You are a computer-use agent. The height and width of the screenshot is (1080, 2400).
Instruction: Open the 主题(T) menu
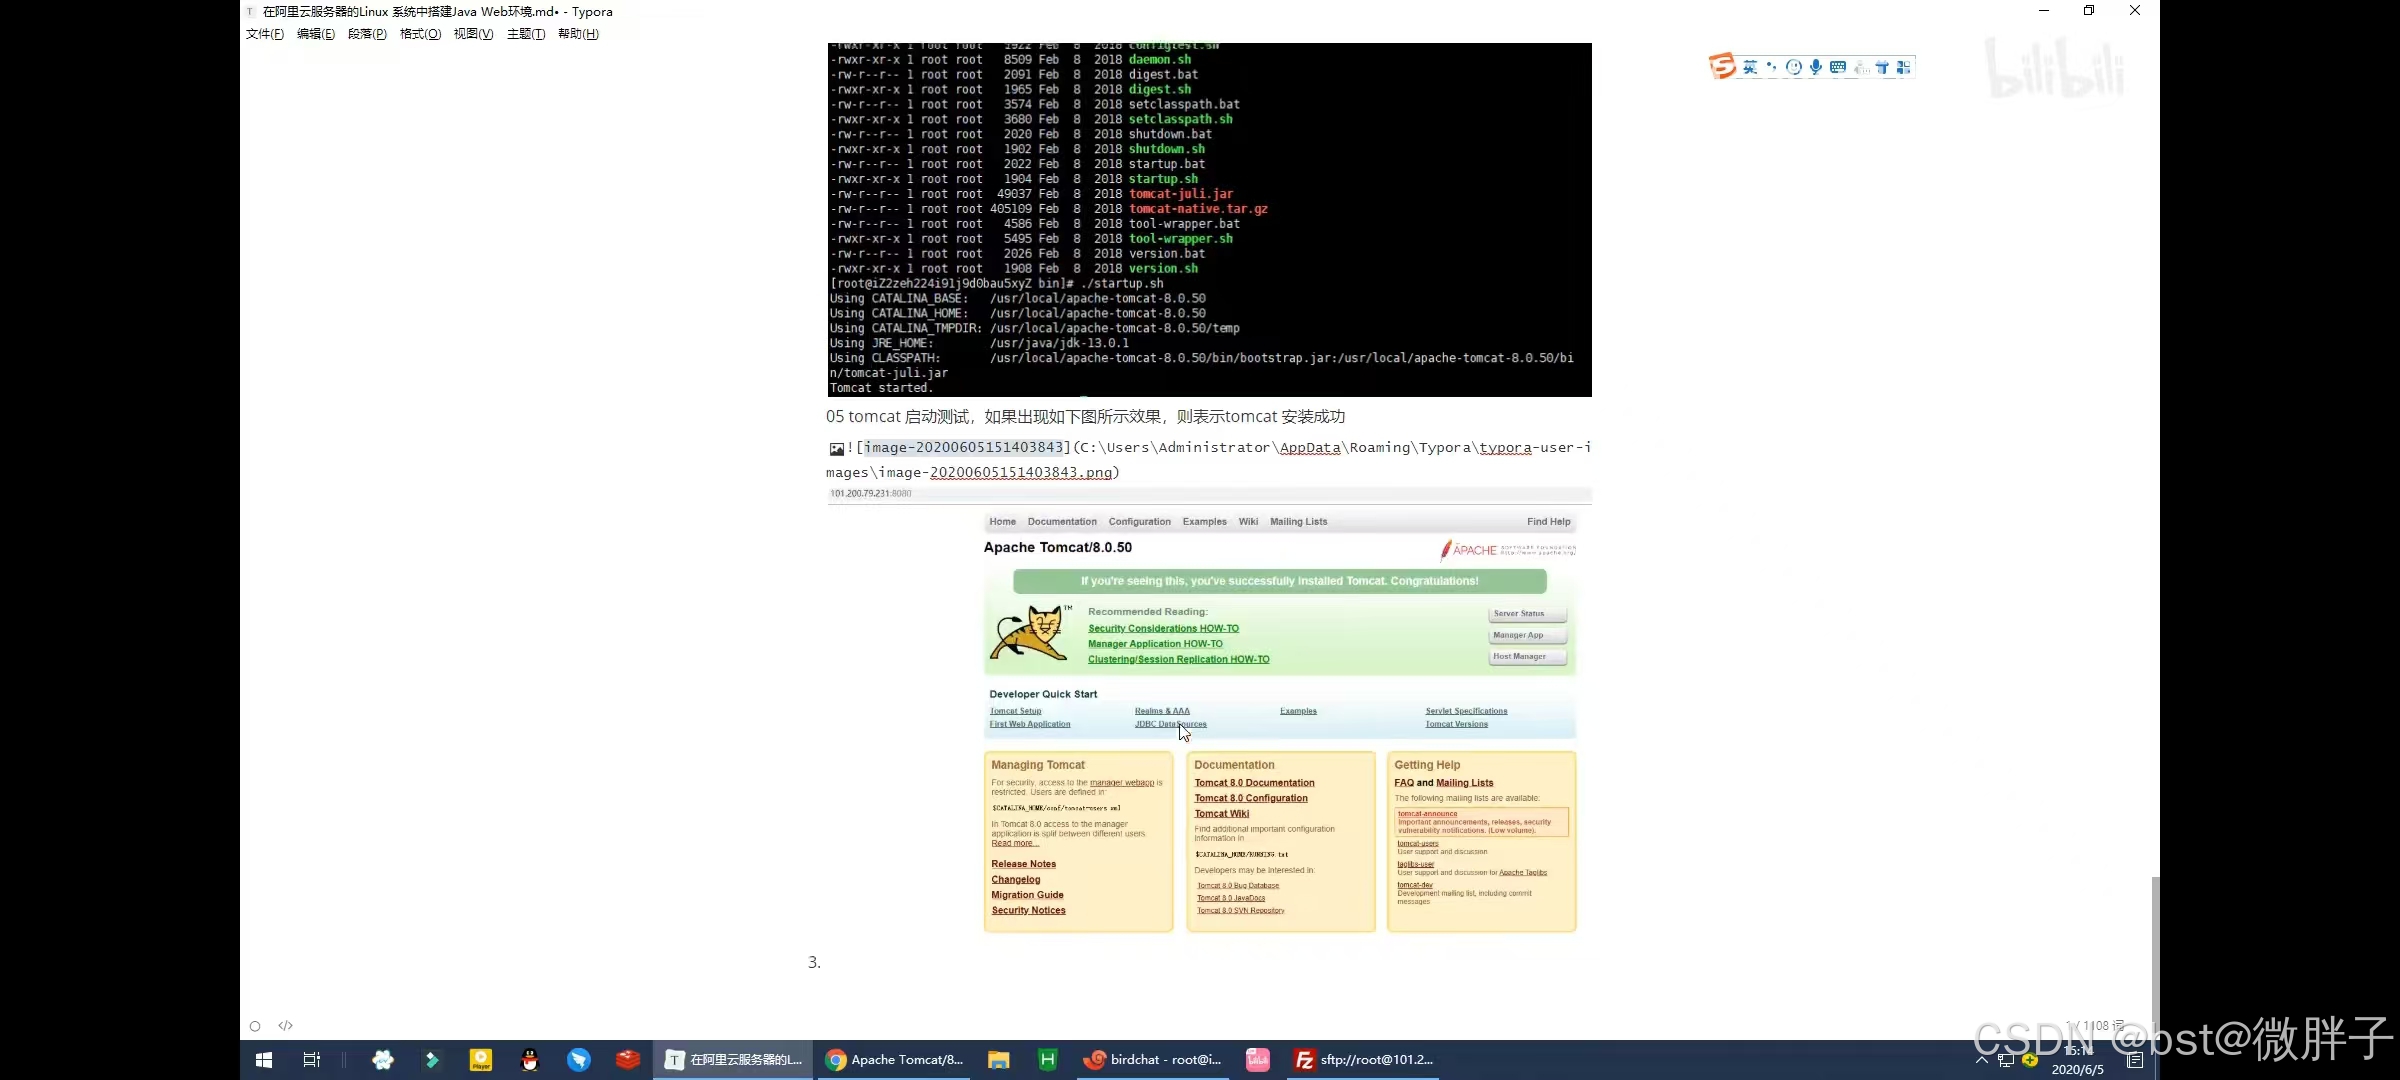click(525, 34)
